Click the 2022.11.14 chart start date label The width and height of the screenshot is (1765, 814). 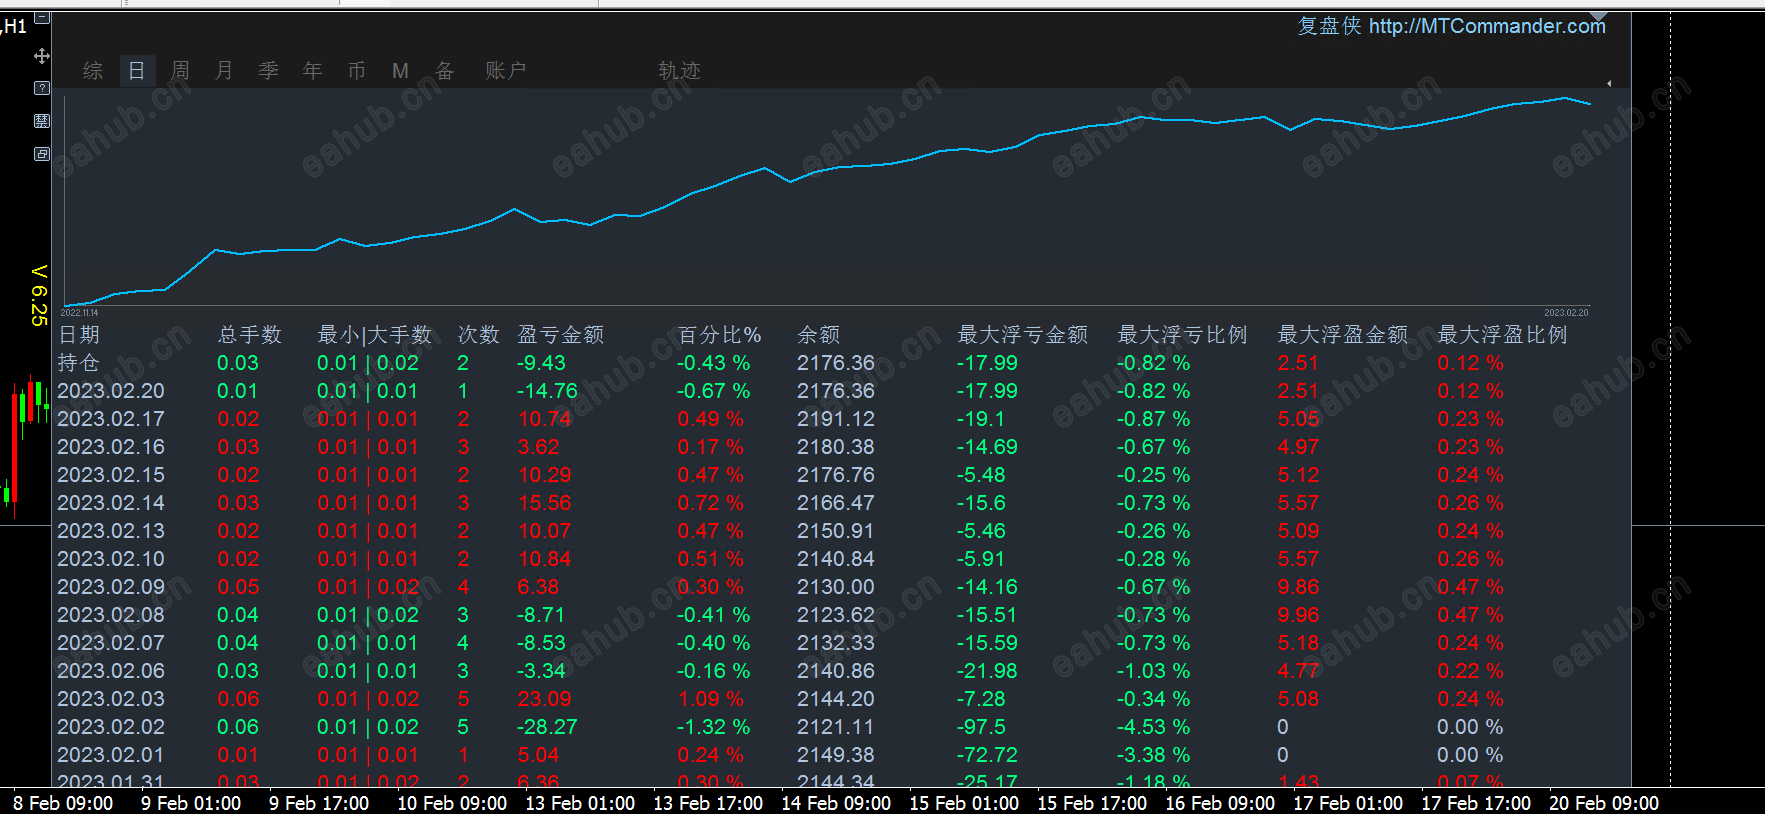(x=79, y=313)
